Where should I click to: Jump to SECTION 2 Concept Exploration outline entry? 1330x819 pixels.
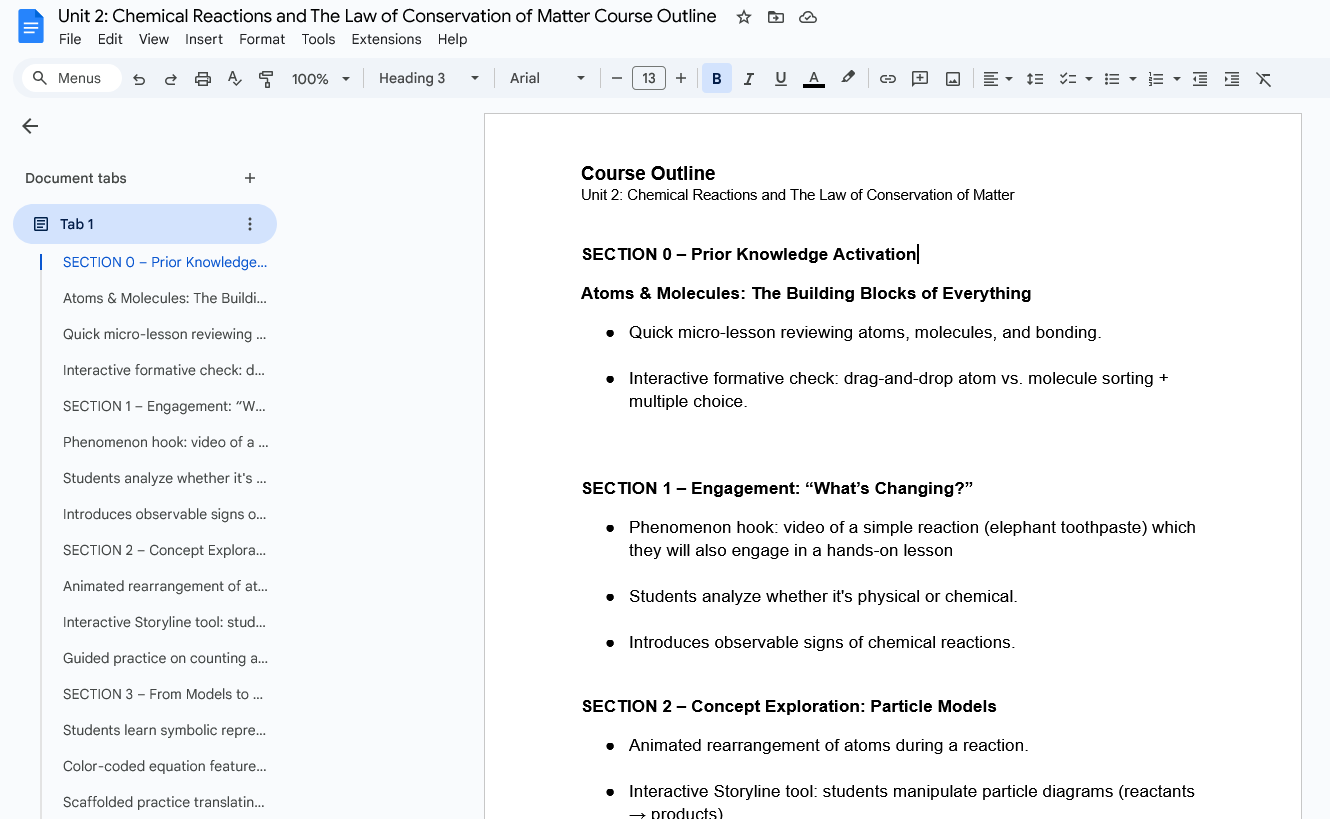pyautogui.click(x=164, y=550)
